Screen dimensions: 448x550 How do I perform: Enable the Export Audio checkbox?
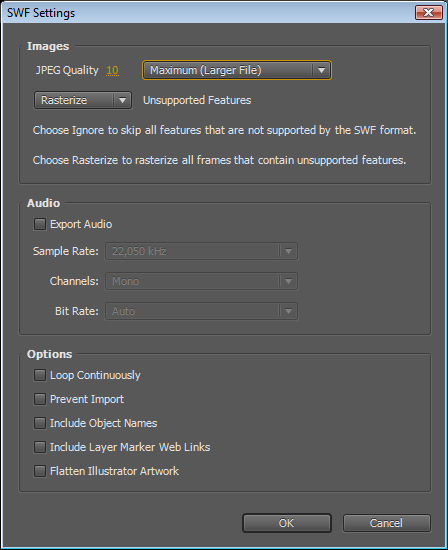pyautogui.click(x=40, y=224)
